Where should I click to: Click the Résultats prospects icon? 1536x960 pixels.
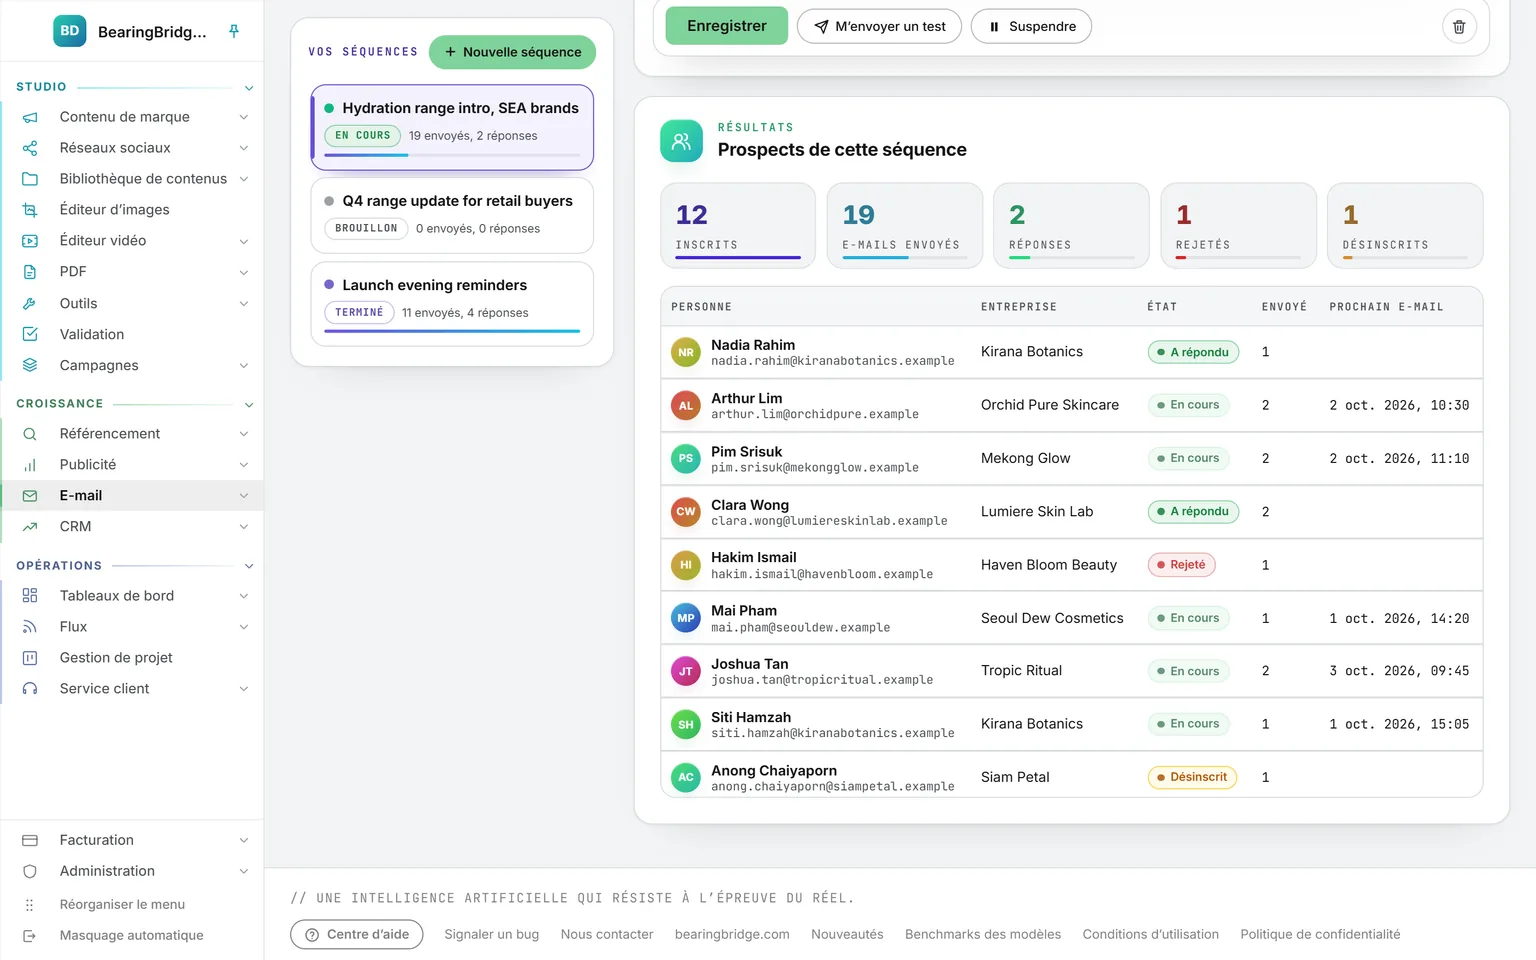pos(682,141)
